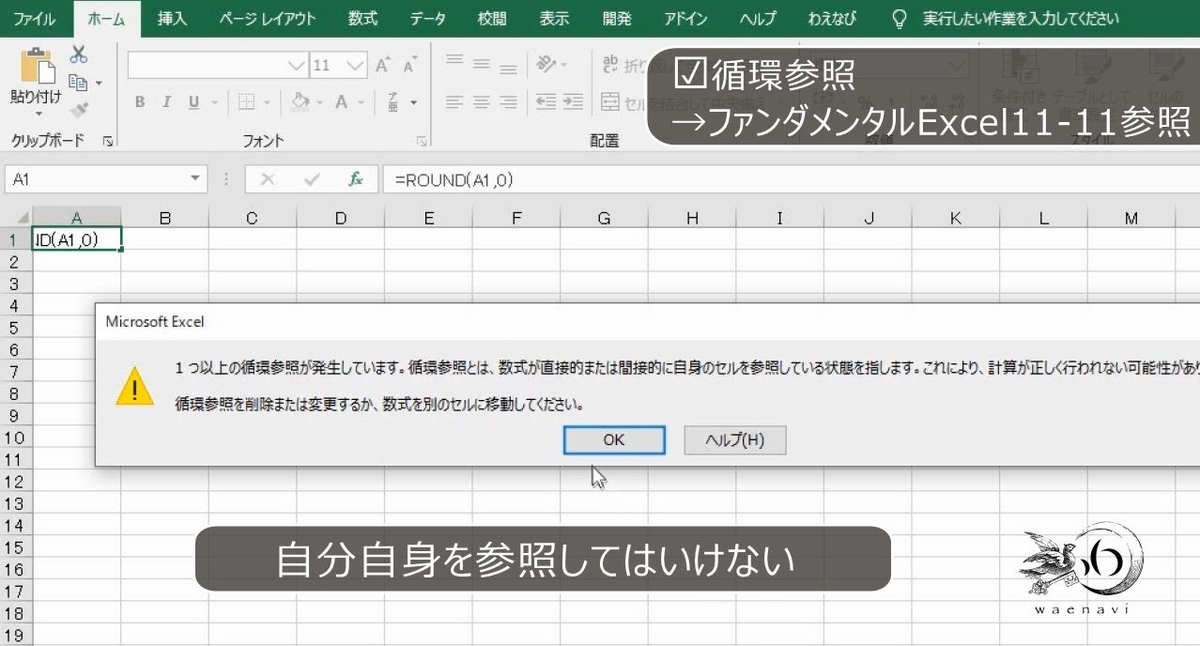Expand the Paste options arrow
The image size is (1200, 646).
coord(38,113)
